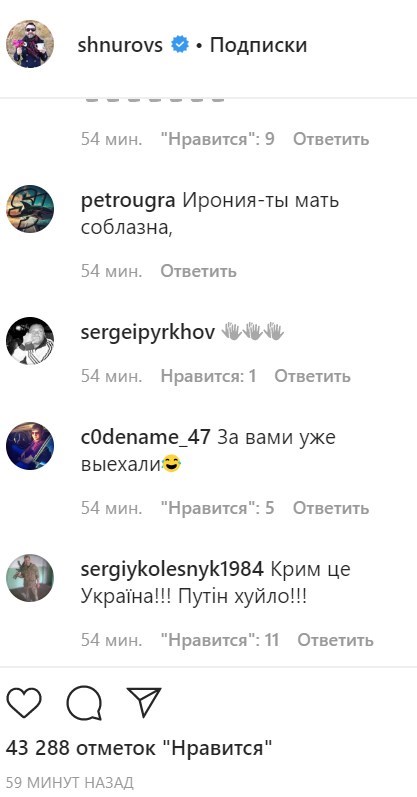View 11 likes on sergiykolesnyk1984's comment
The image size is (417, 797).
pyautogui.click(x=220, y=640)
